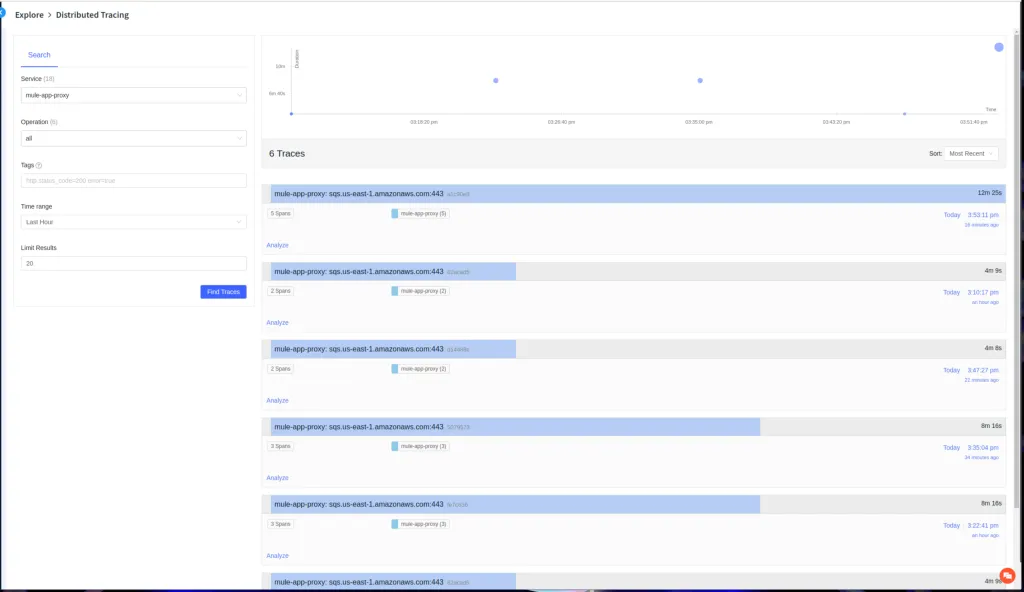The height and width of the screenshot is (592, 1024).
Task: Click the blue service swatch in the 12m 25s trace
Action: click(x=395, y=213)
